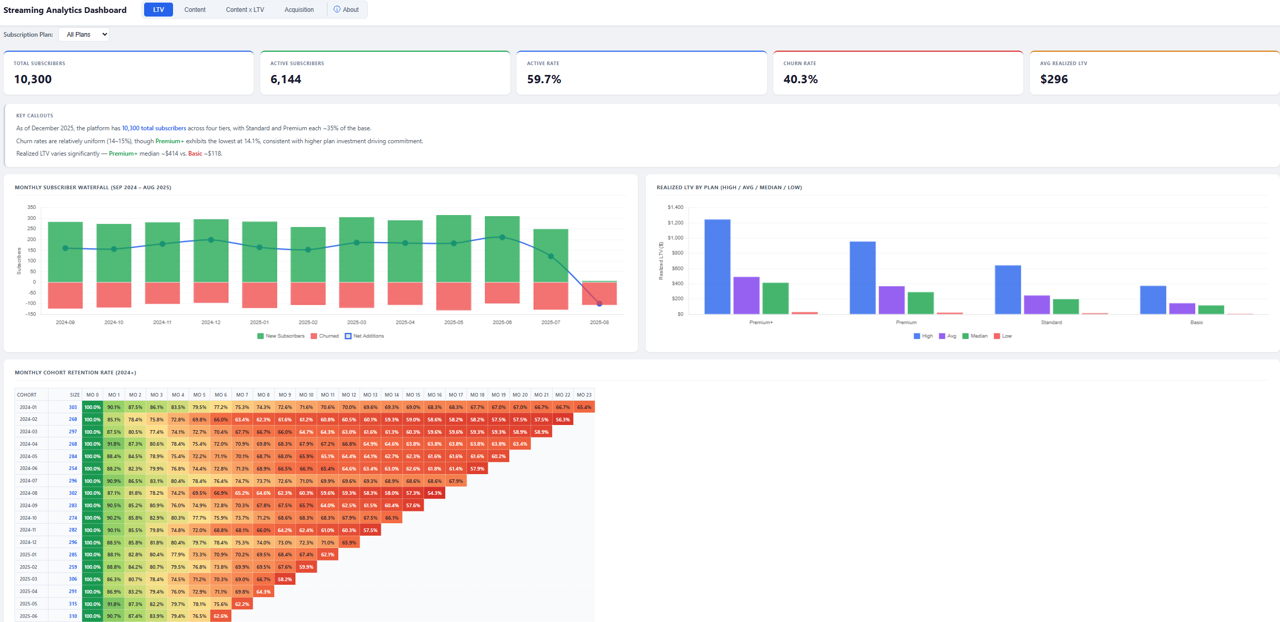Image resolution: width=1280 pixels, height=622 pixels.
Task: Click the Avg Realized LTV card
Action: pyautogui.click(x=1154, y=73)
